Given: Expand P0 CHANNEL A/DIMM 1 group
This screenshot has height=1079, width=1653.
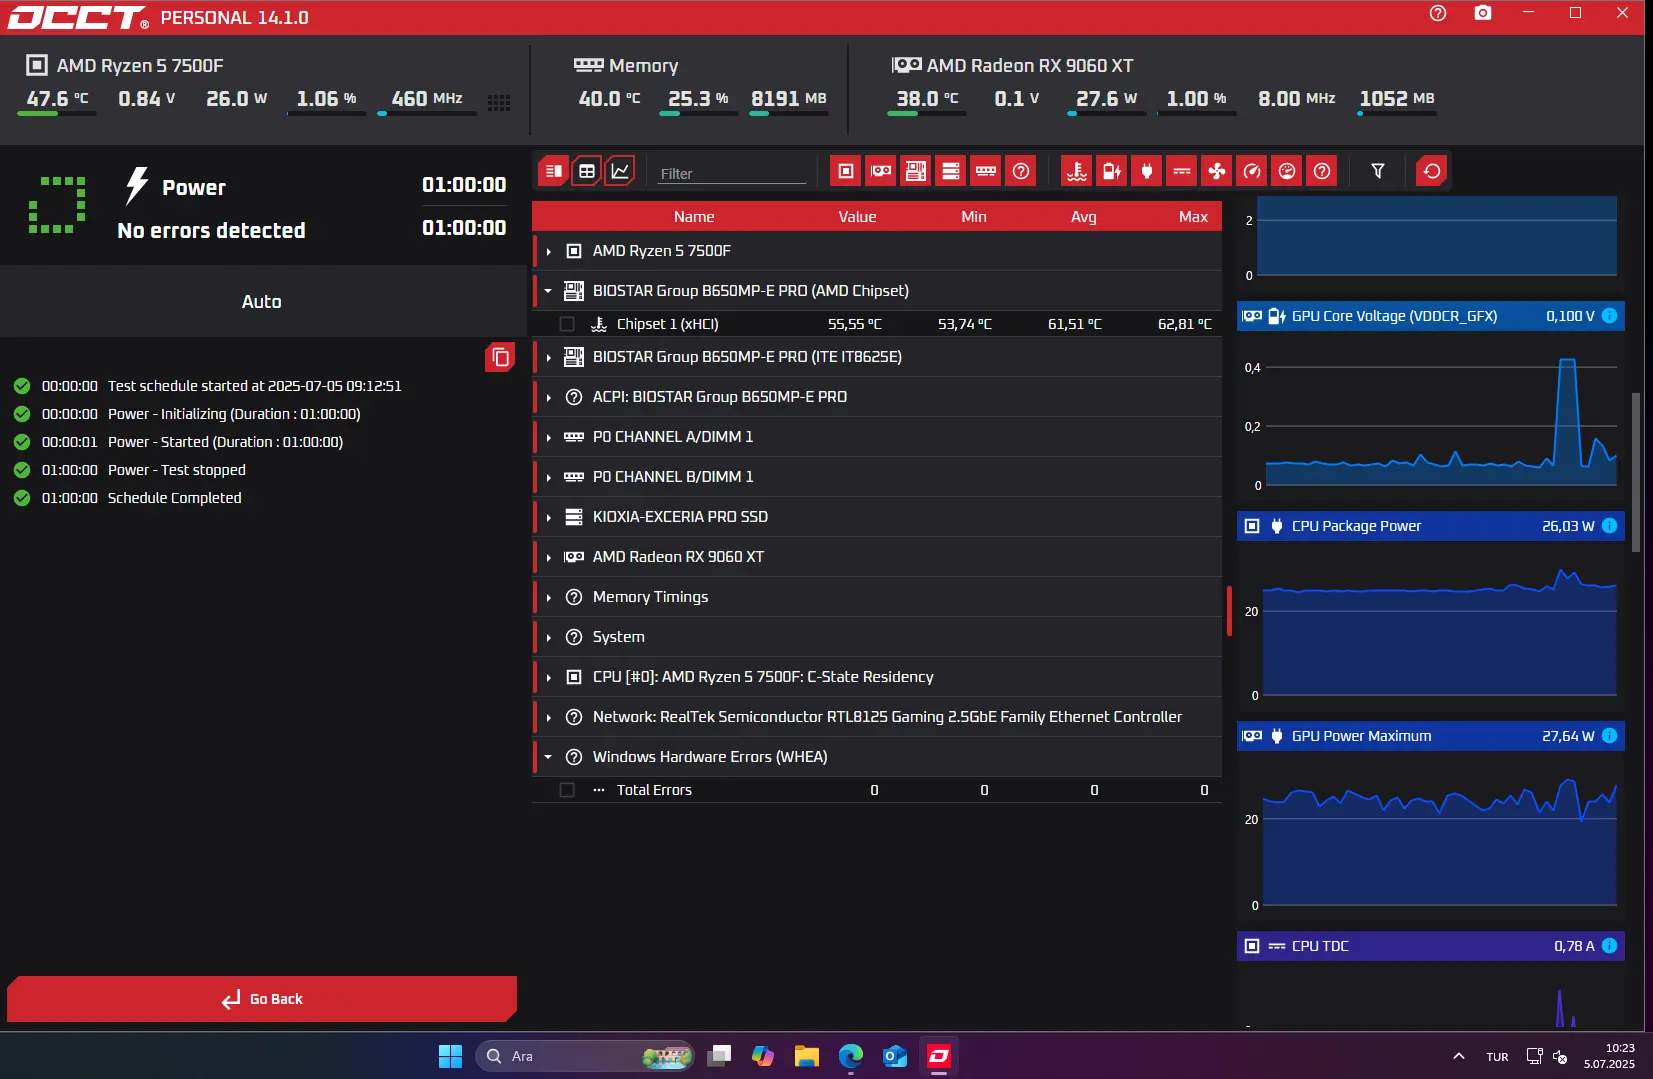Looking at the screenshot, I should pyautogui.click(x=549, y=437).
